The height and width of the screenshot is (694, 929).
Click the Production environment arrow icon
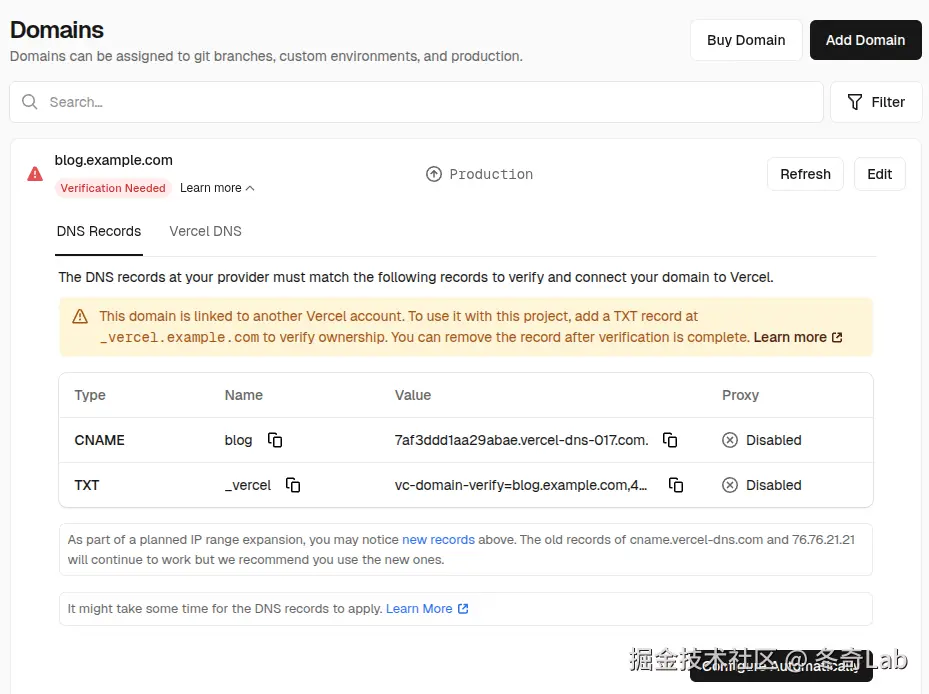click(x=433, y=174)
